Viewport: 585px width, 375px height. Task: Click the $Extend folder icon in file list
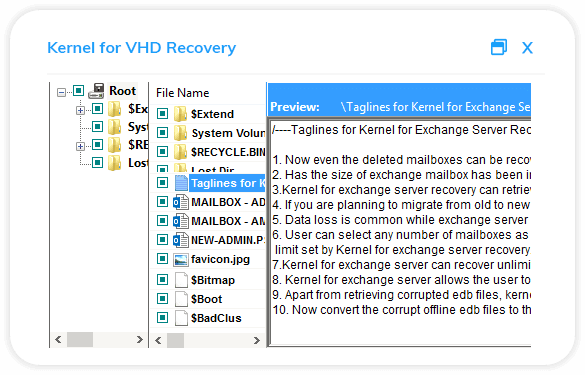[181, 113]
